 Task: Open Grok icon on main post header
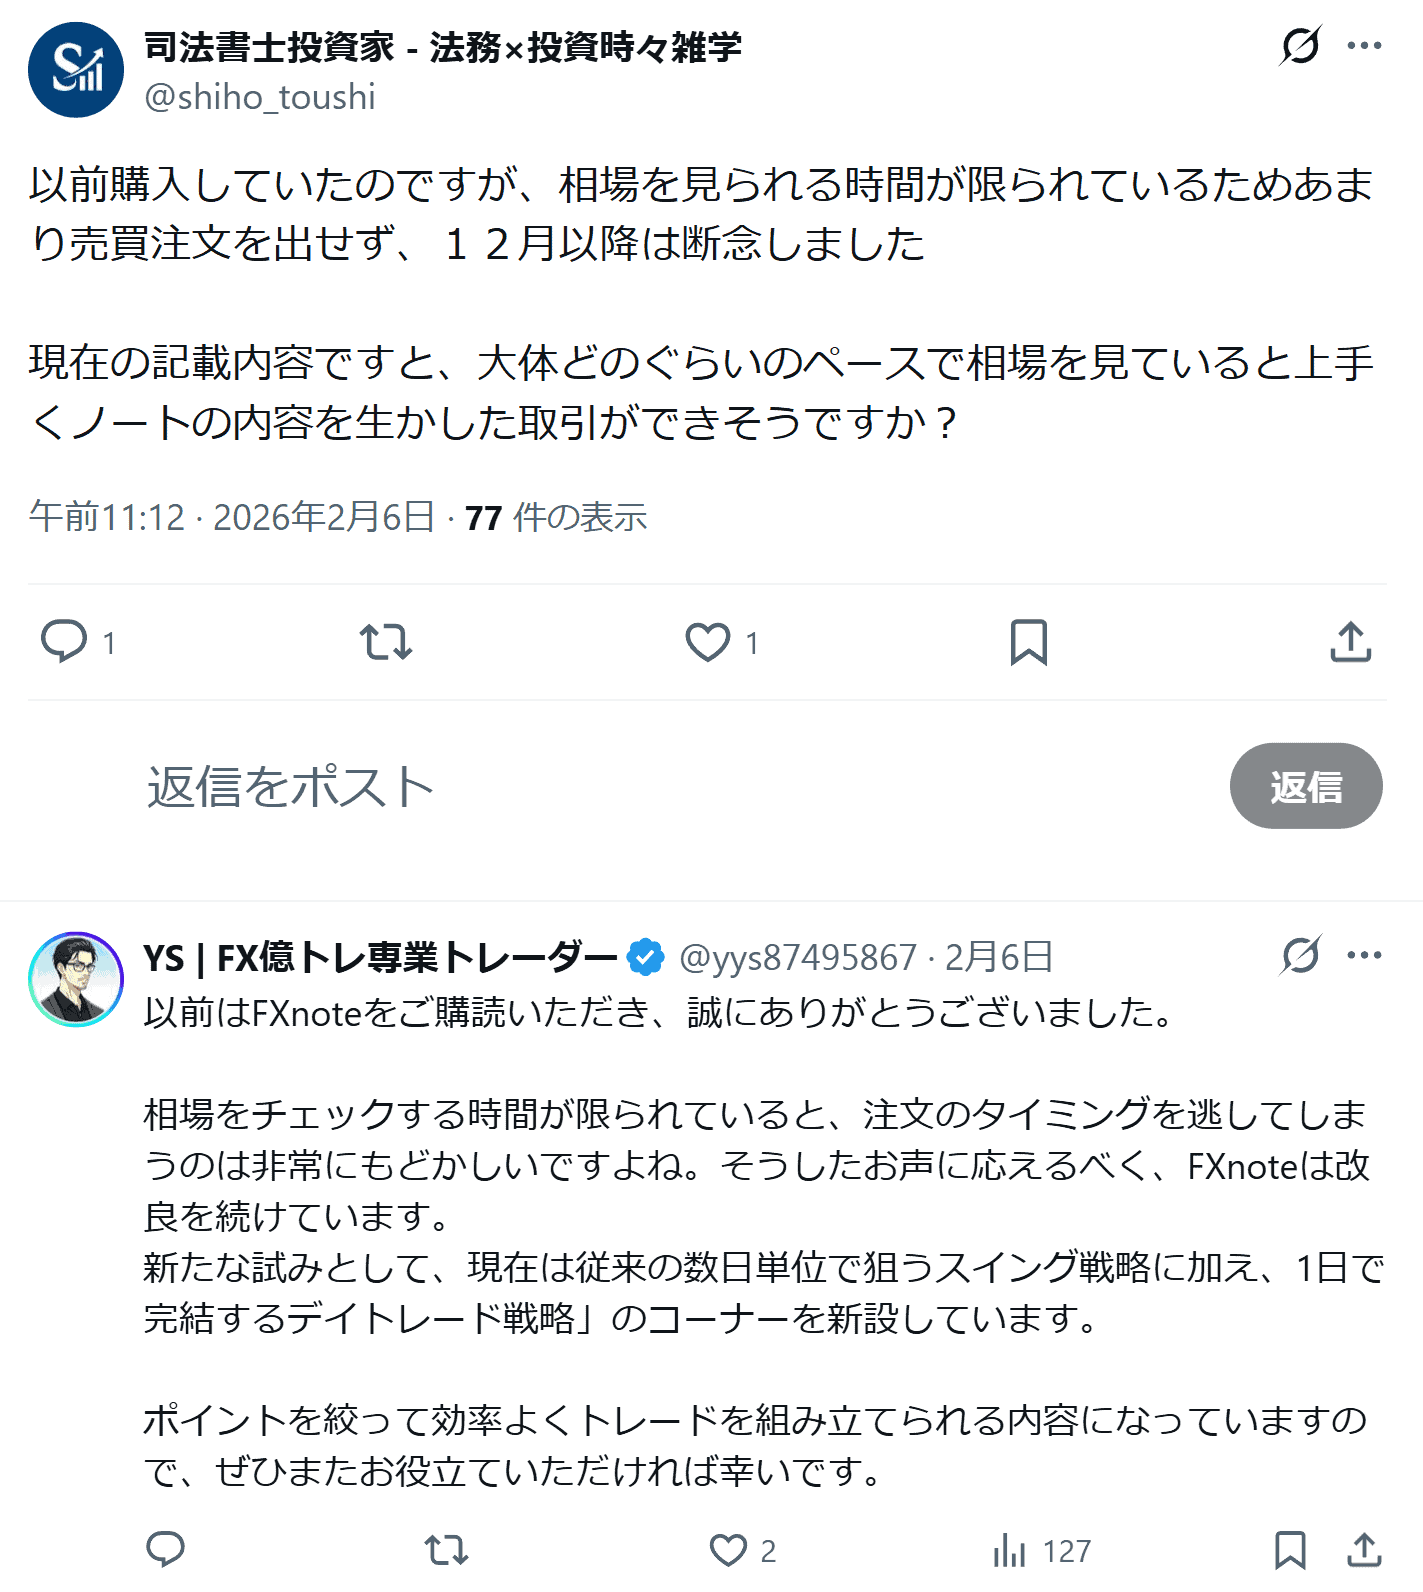(1300, 46)
